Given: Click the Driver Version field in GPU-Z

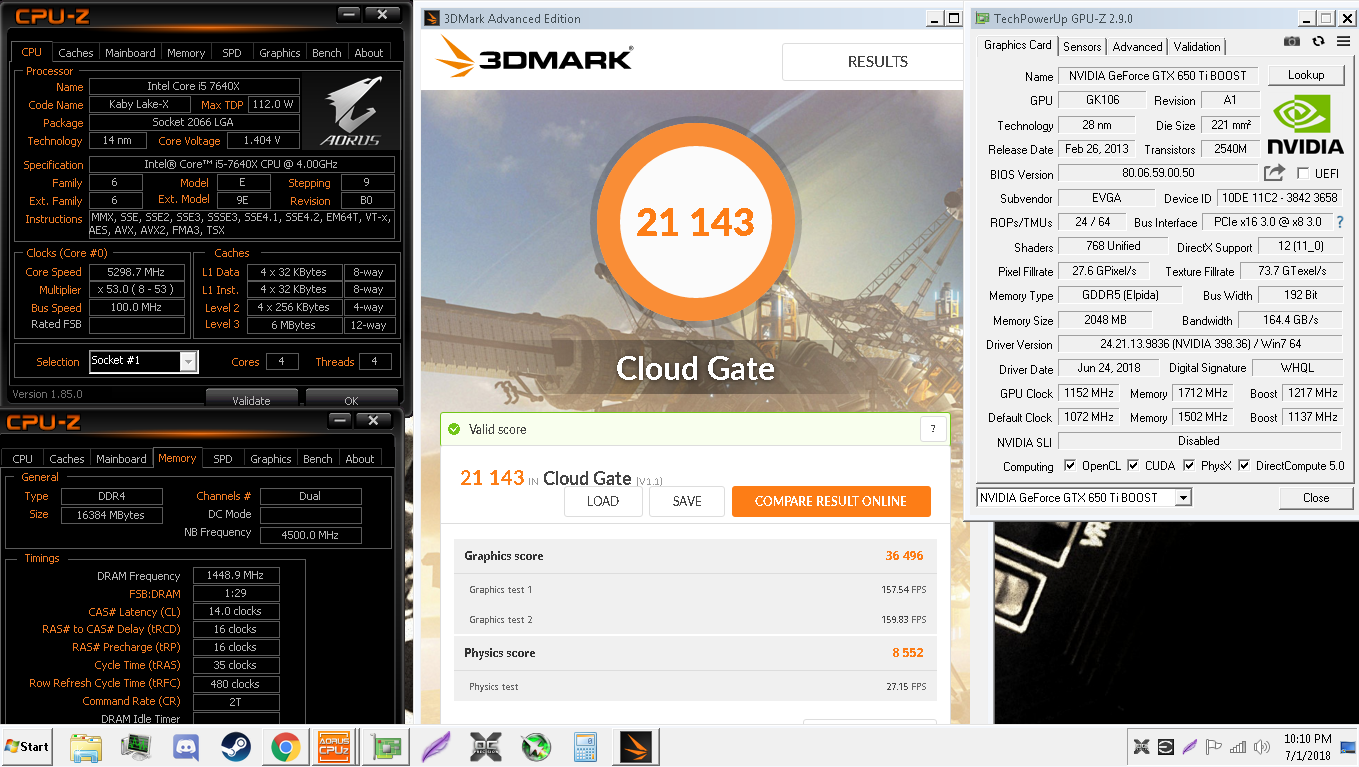Looking at the screenshot, I should [1199, 344].
